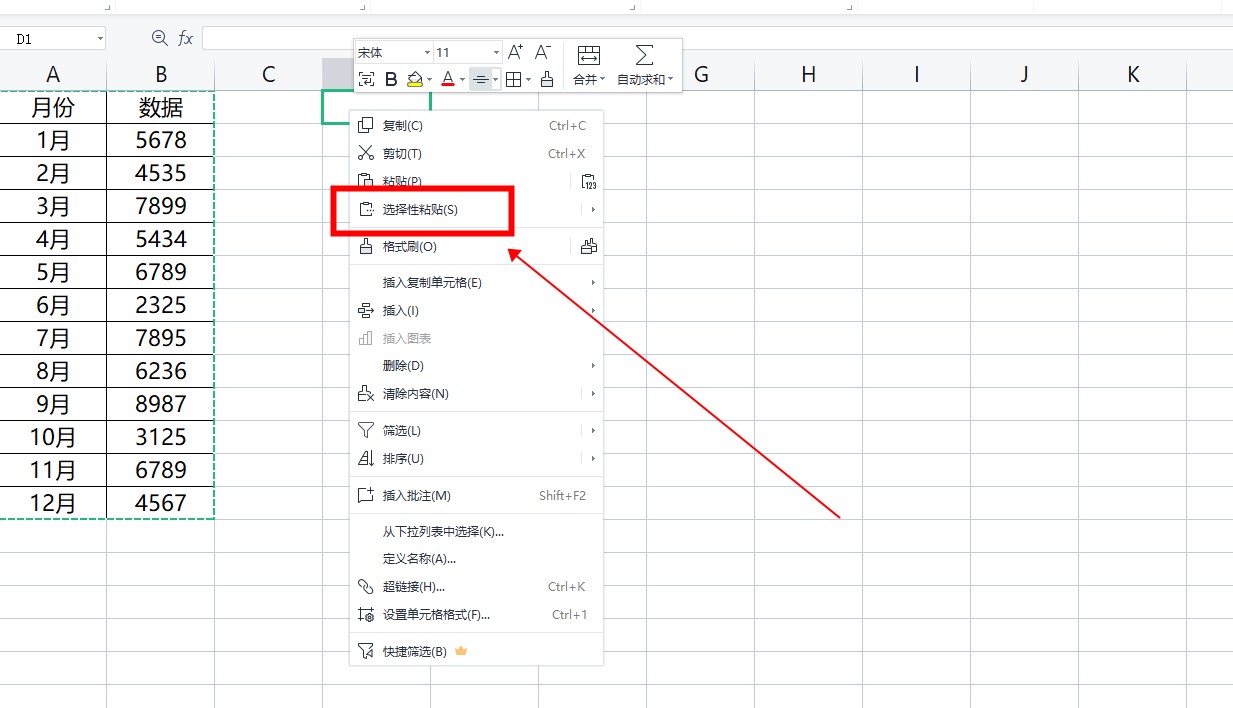This screenshot has width=1233, height=708.
Task: Click 超链接(H)... in context menu
Action: point(413,587)
